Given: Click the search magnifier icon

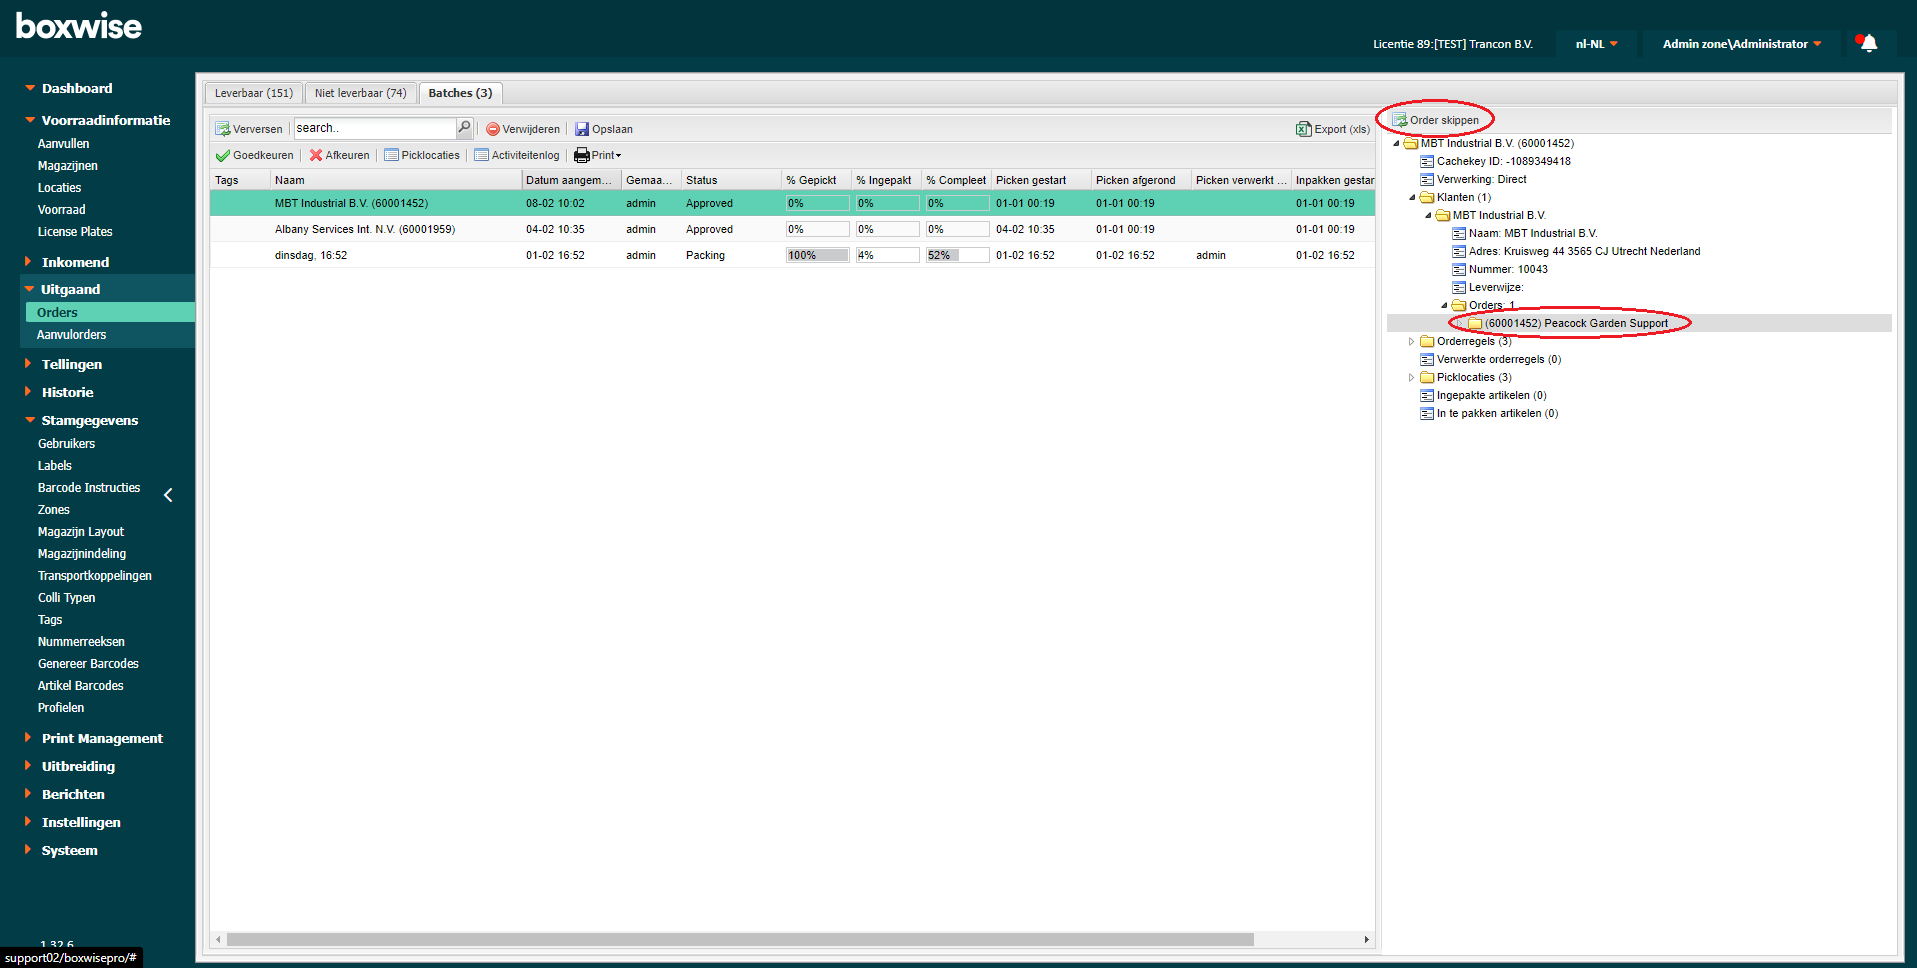Looking at the screenshot, I should [x=464, y=128].
